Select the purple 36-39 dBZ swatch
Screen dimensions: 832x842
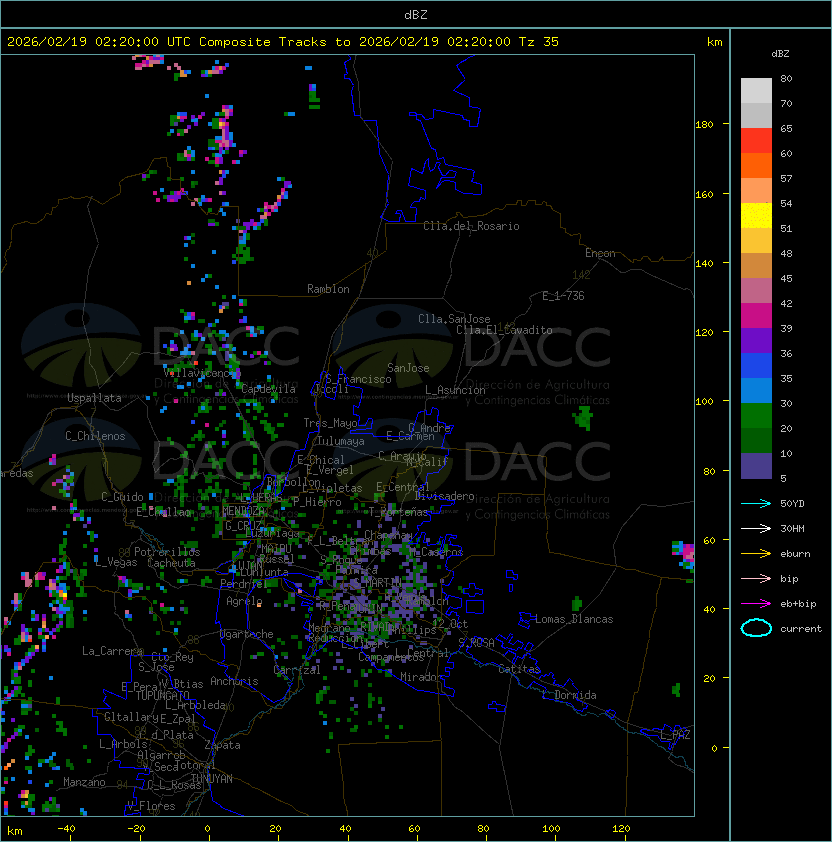click(x=756, y=340)
